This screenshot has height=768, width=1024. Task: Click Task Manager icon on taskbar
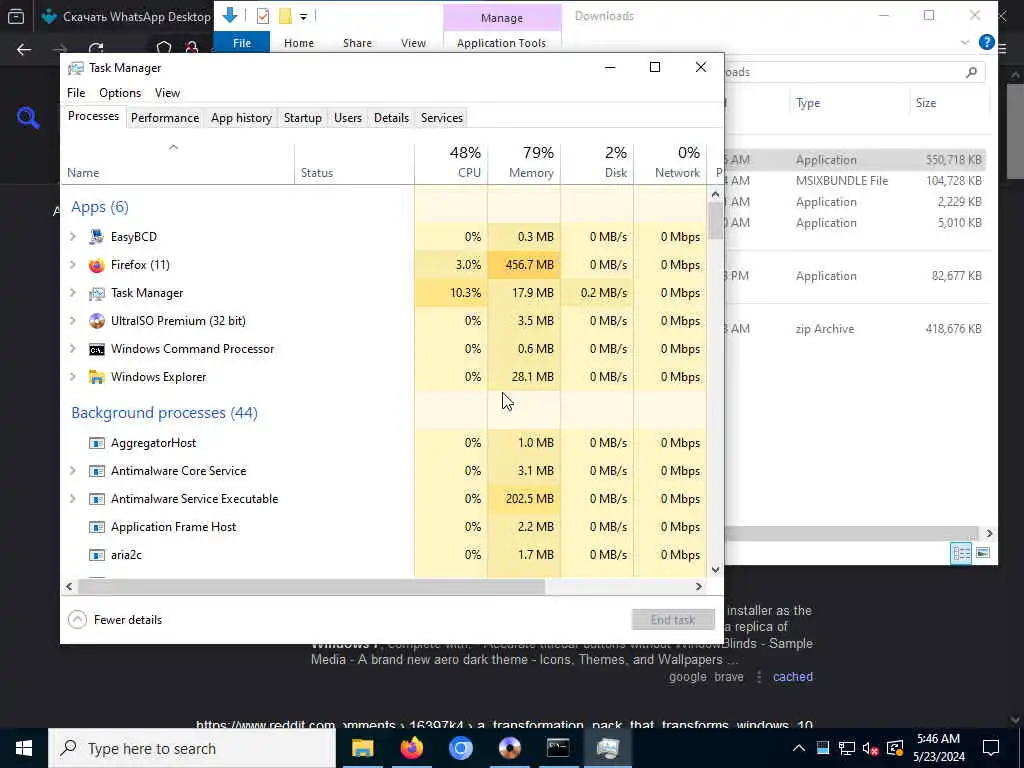tap(607, 748)
